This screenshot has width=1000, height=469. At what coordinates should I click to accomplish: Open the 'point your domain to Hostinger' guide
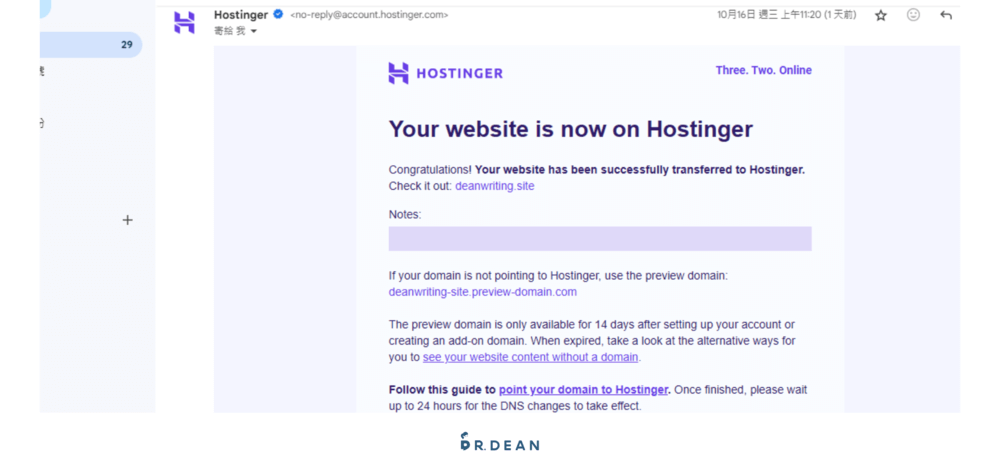point(583,390)
